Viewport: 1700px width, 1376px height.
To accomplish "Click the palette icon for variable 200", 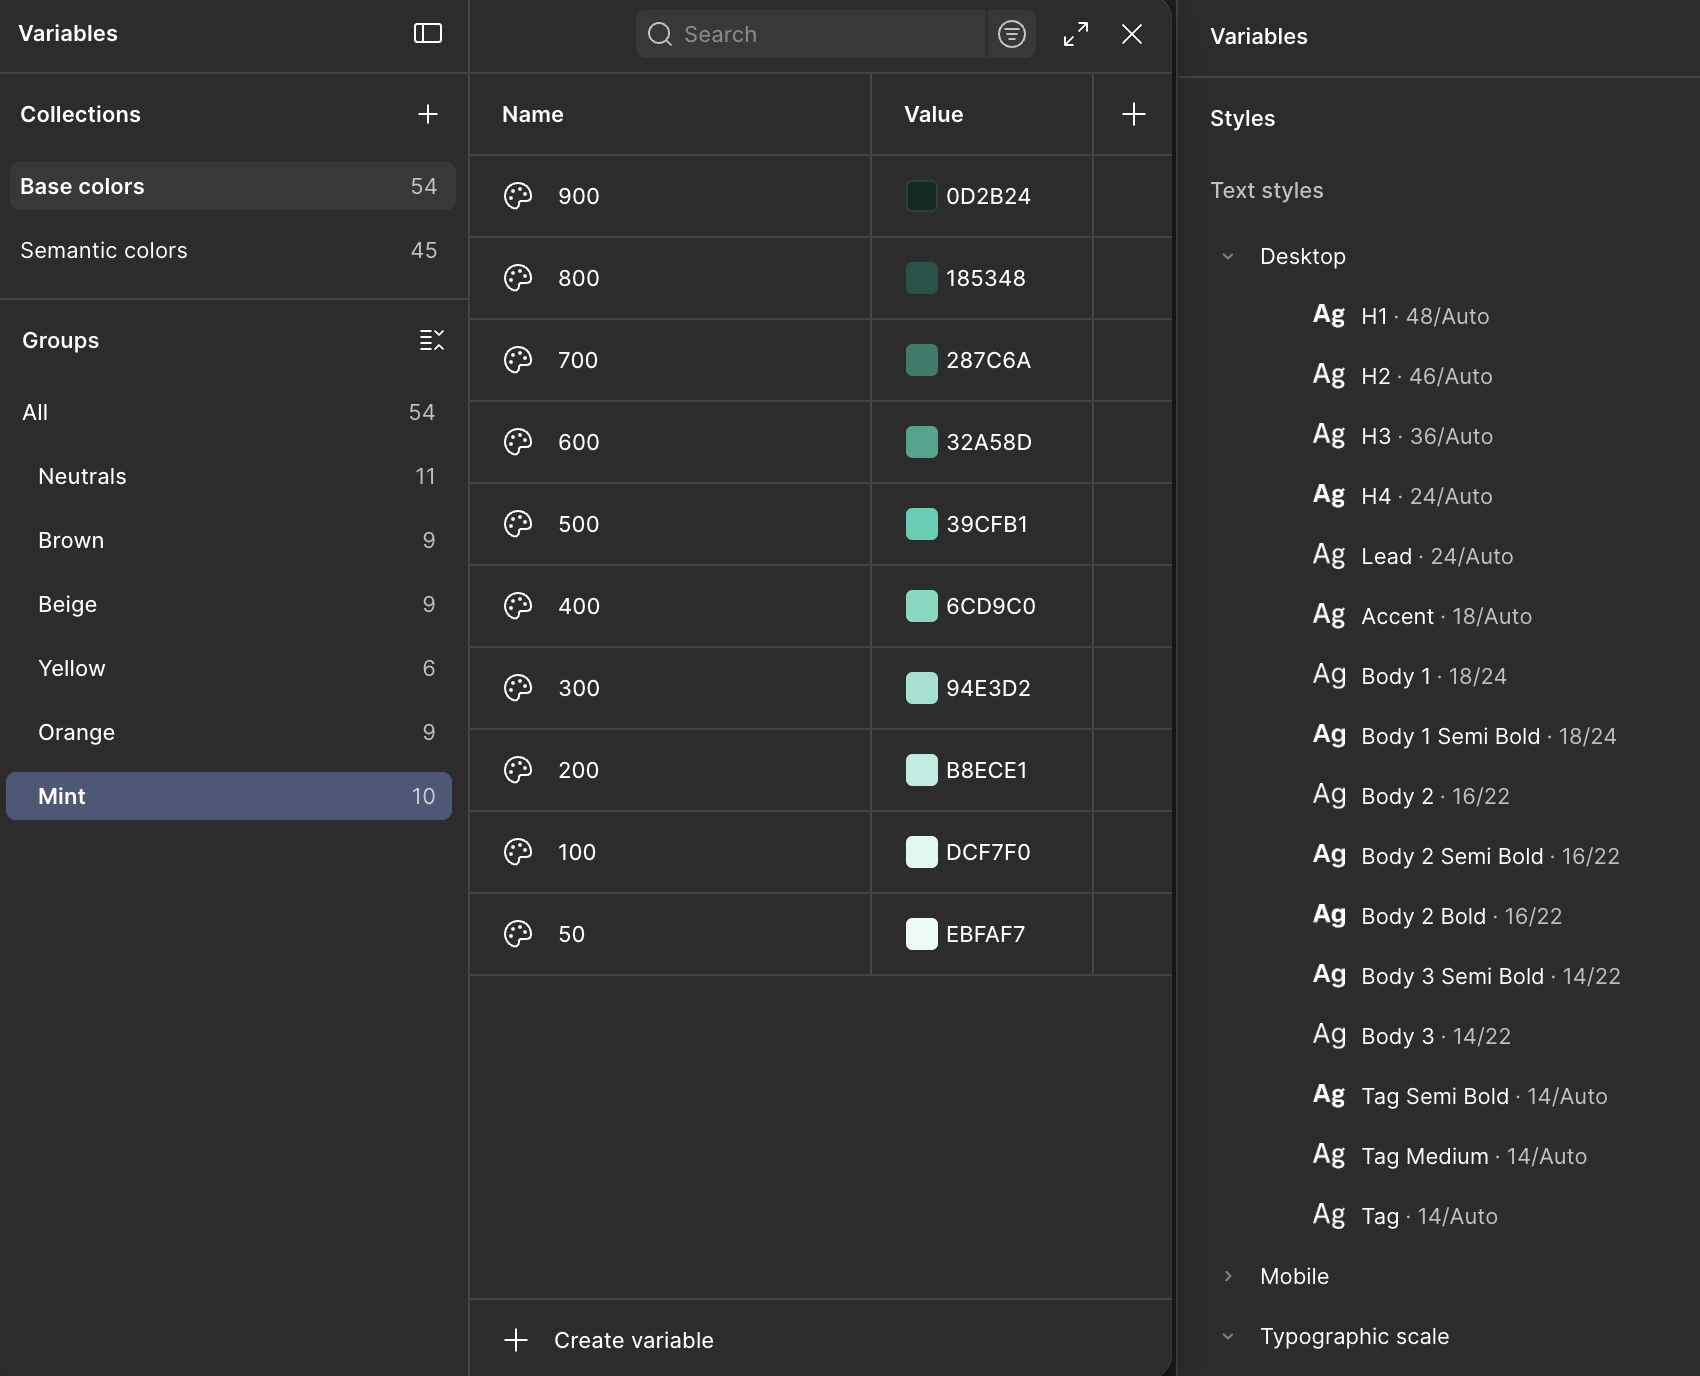I will tap(518, 770).
